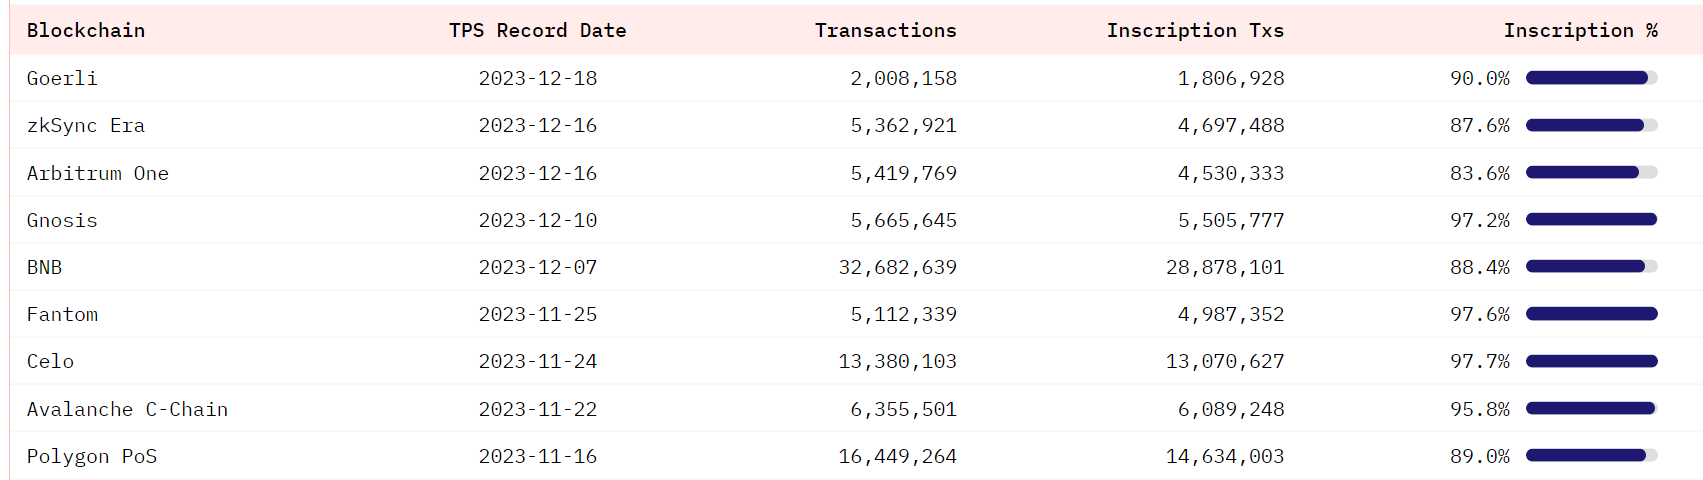Image resolution: width=1703 pixels, height=480 pixels.
Task: Select the Avalanche C-Chain row name
Action: (x=128, y=409)
